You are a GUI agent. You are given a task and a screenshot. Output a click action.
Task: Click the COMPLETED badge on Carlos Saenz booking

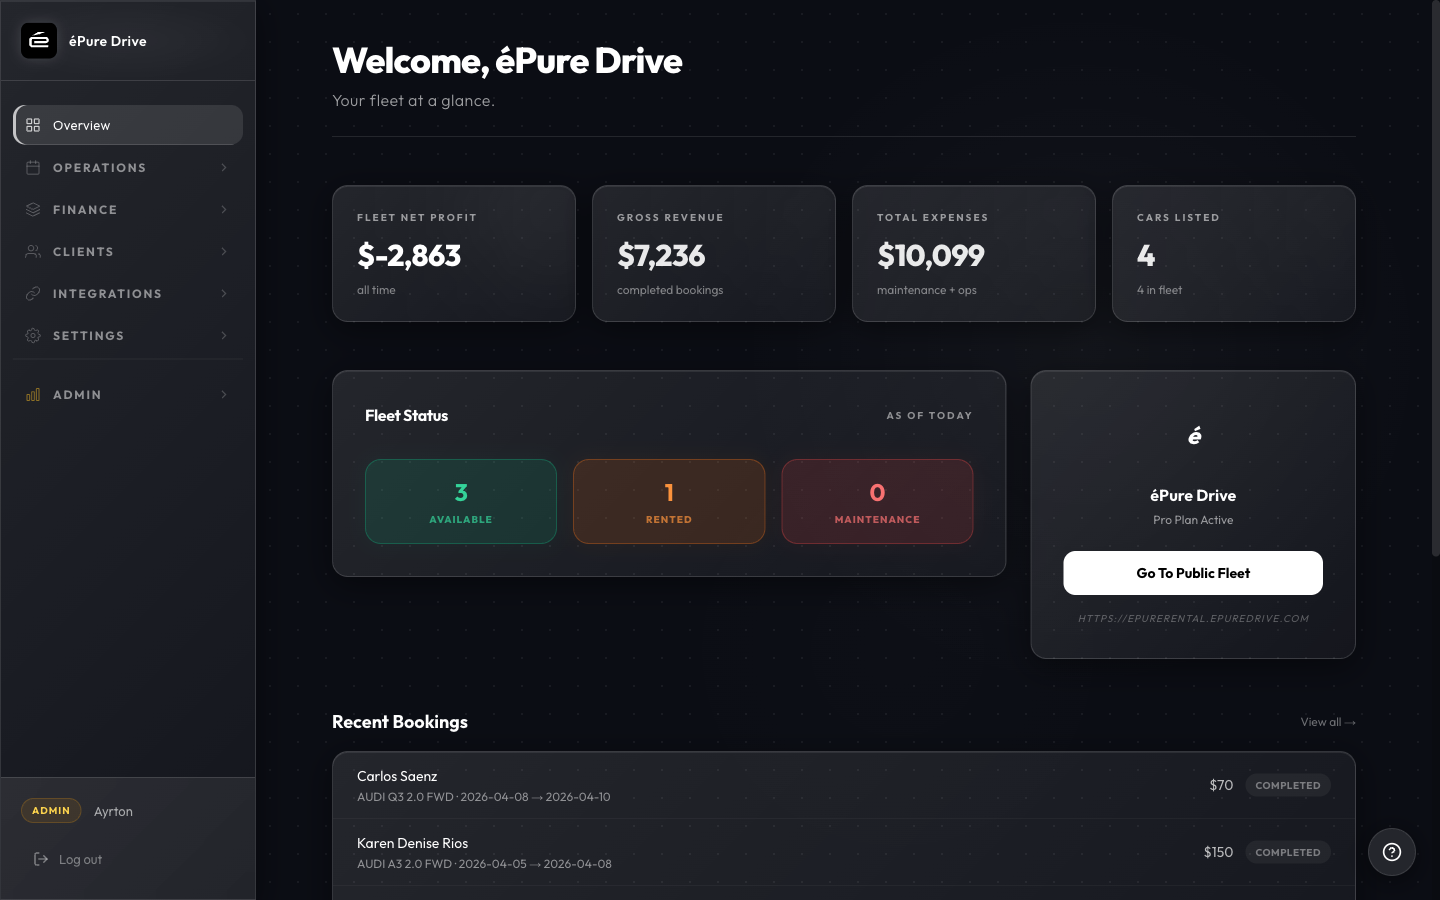point(1288,785)
